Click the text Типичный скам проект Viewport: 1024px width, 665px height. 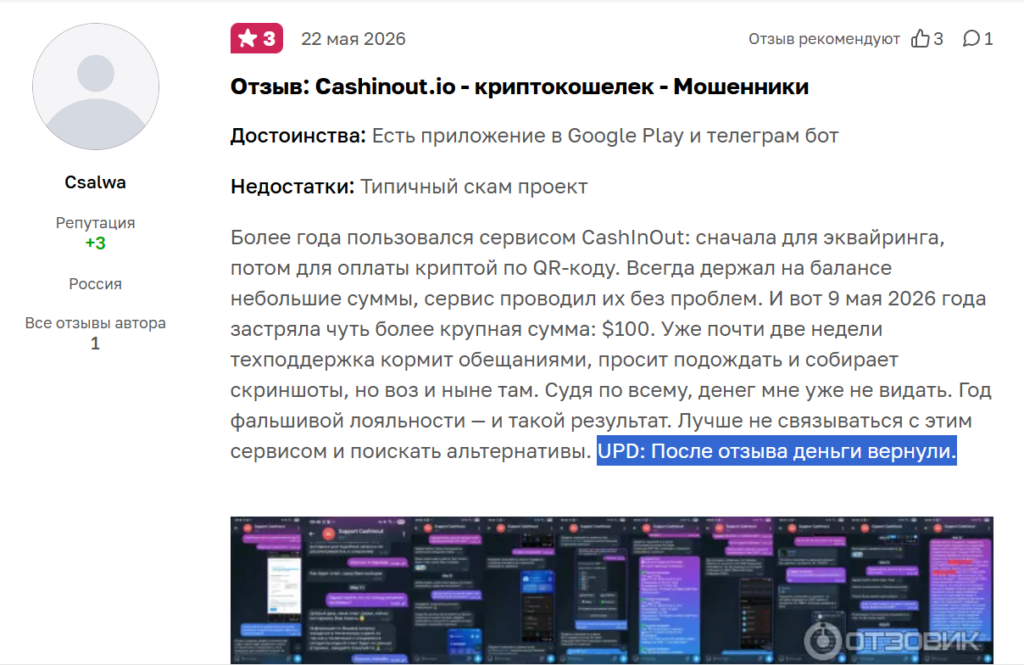pos(474,187)
